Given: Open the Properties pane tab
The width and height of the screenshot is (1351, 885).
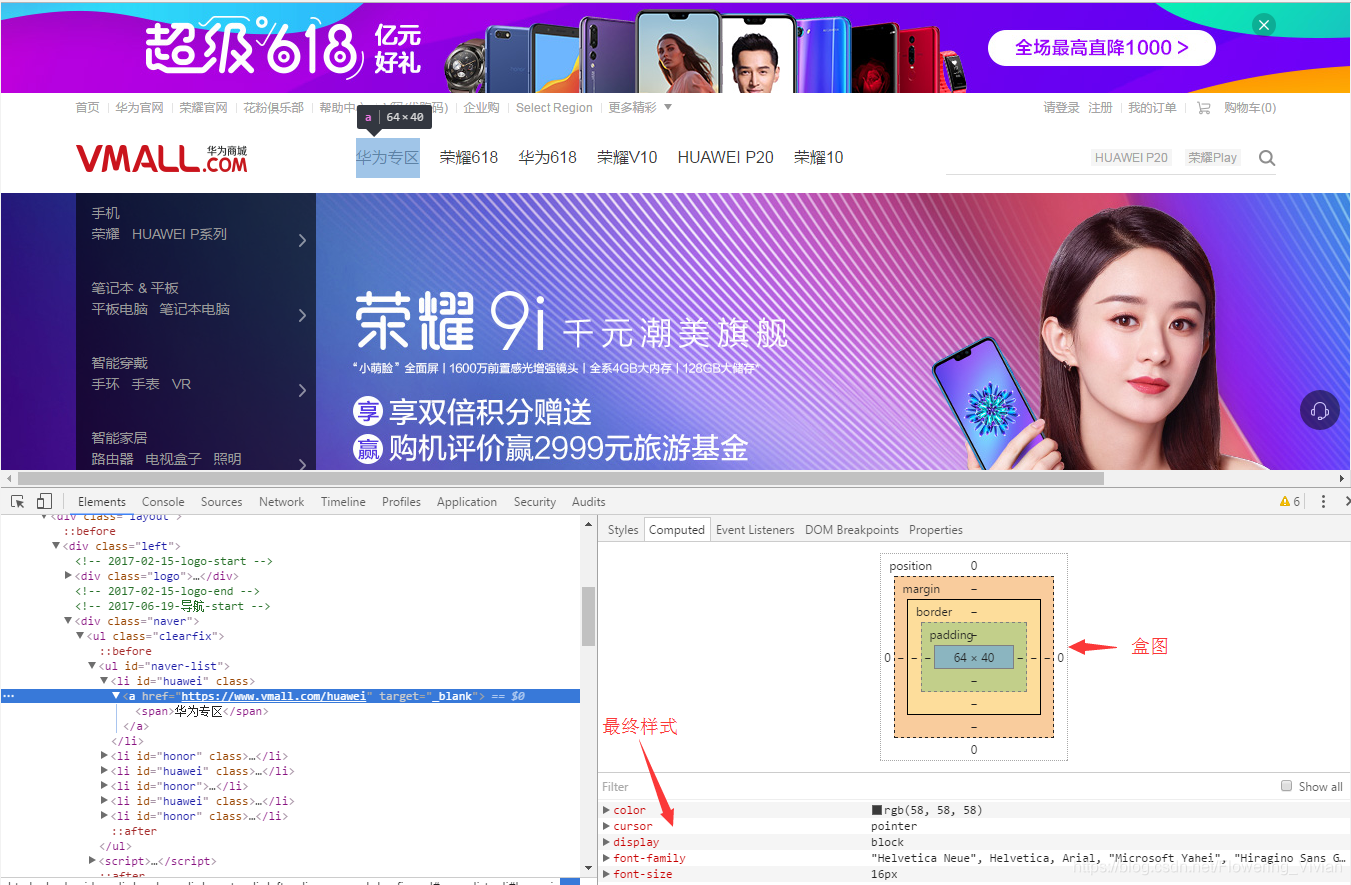Looking at the screenshot, I should click(x=936, y=530).
